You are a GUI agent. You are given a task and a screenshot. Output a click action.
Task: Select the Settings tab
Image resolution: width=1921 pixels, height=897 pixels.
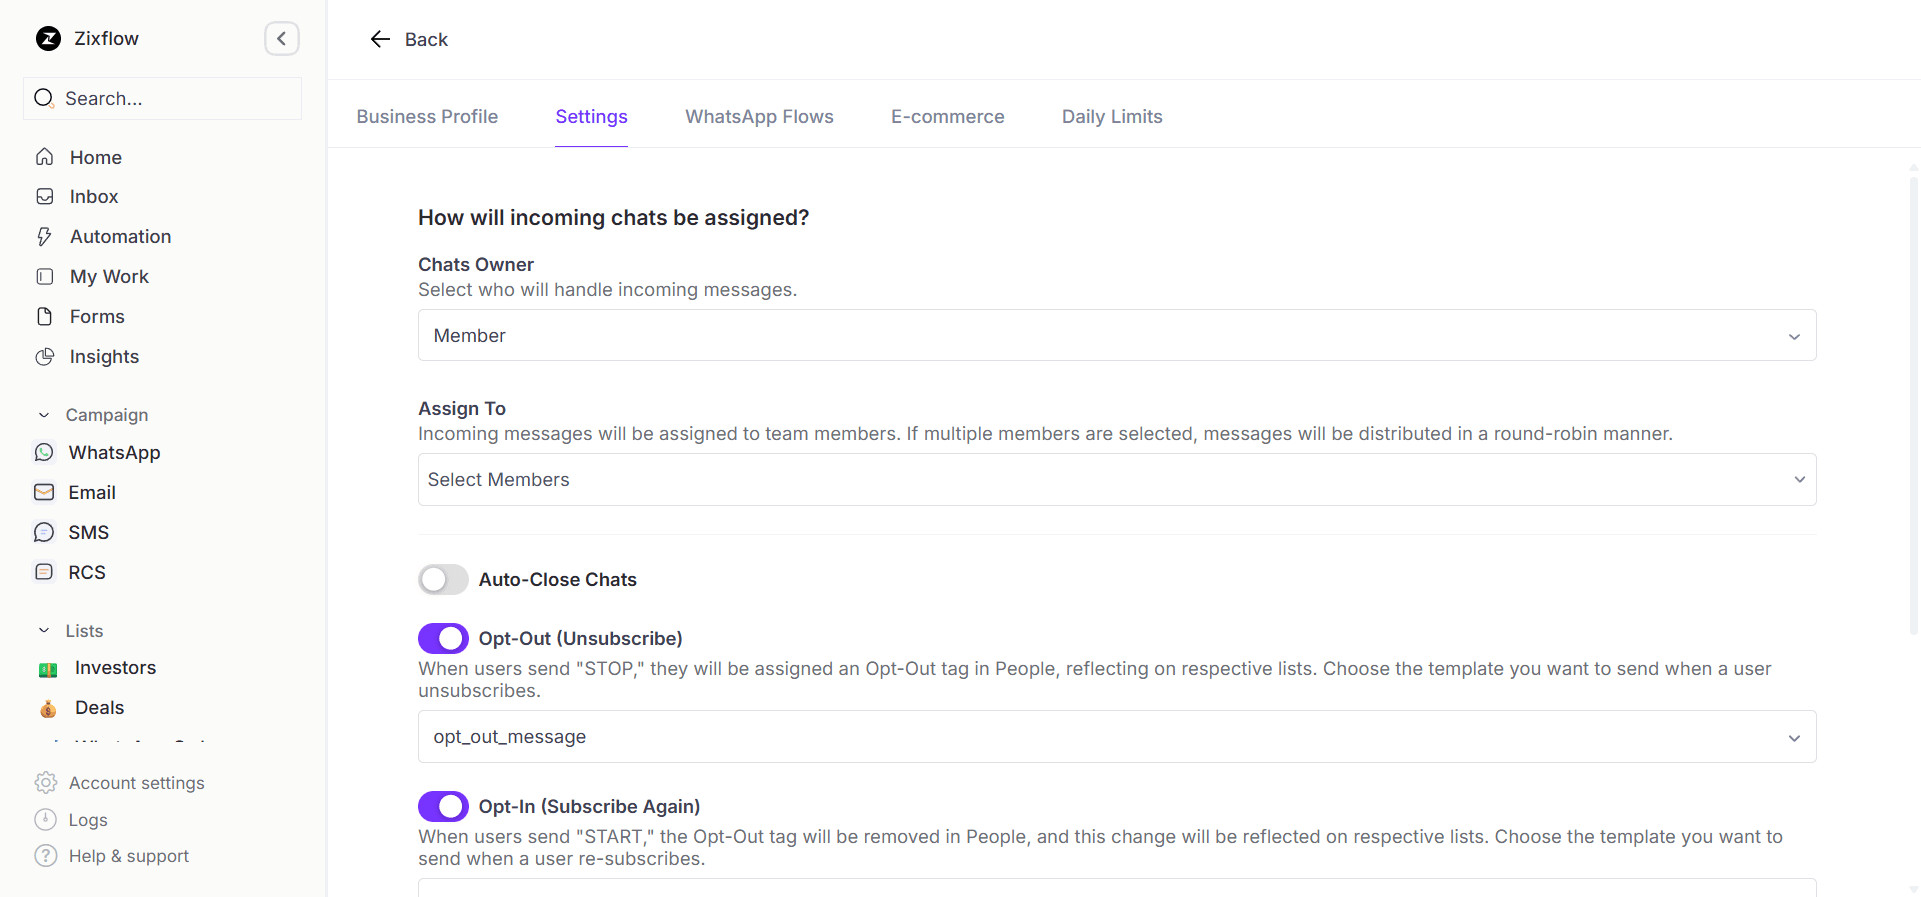[591, 117]
